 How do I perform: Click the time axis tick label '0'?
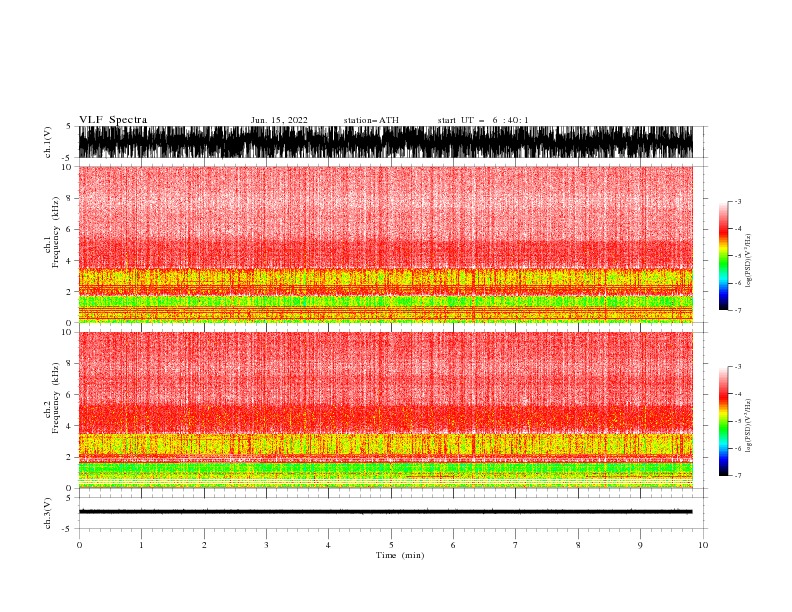pyautogui.click(x=79, y=545)
